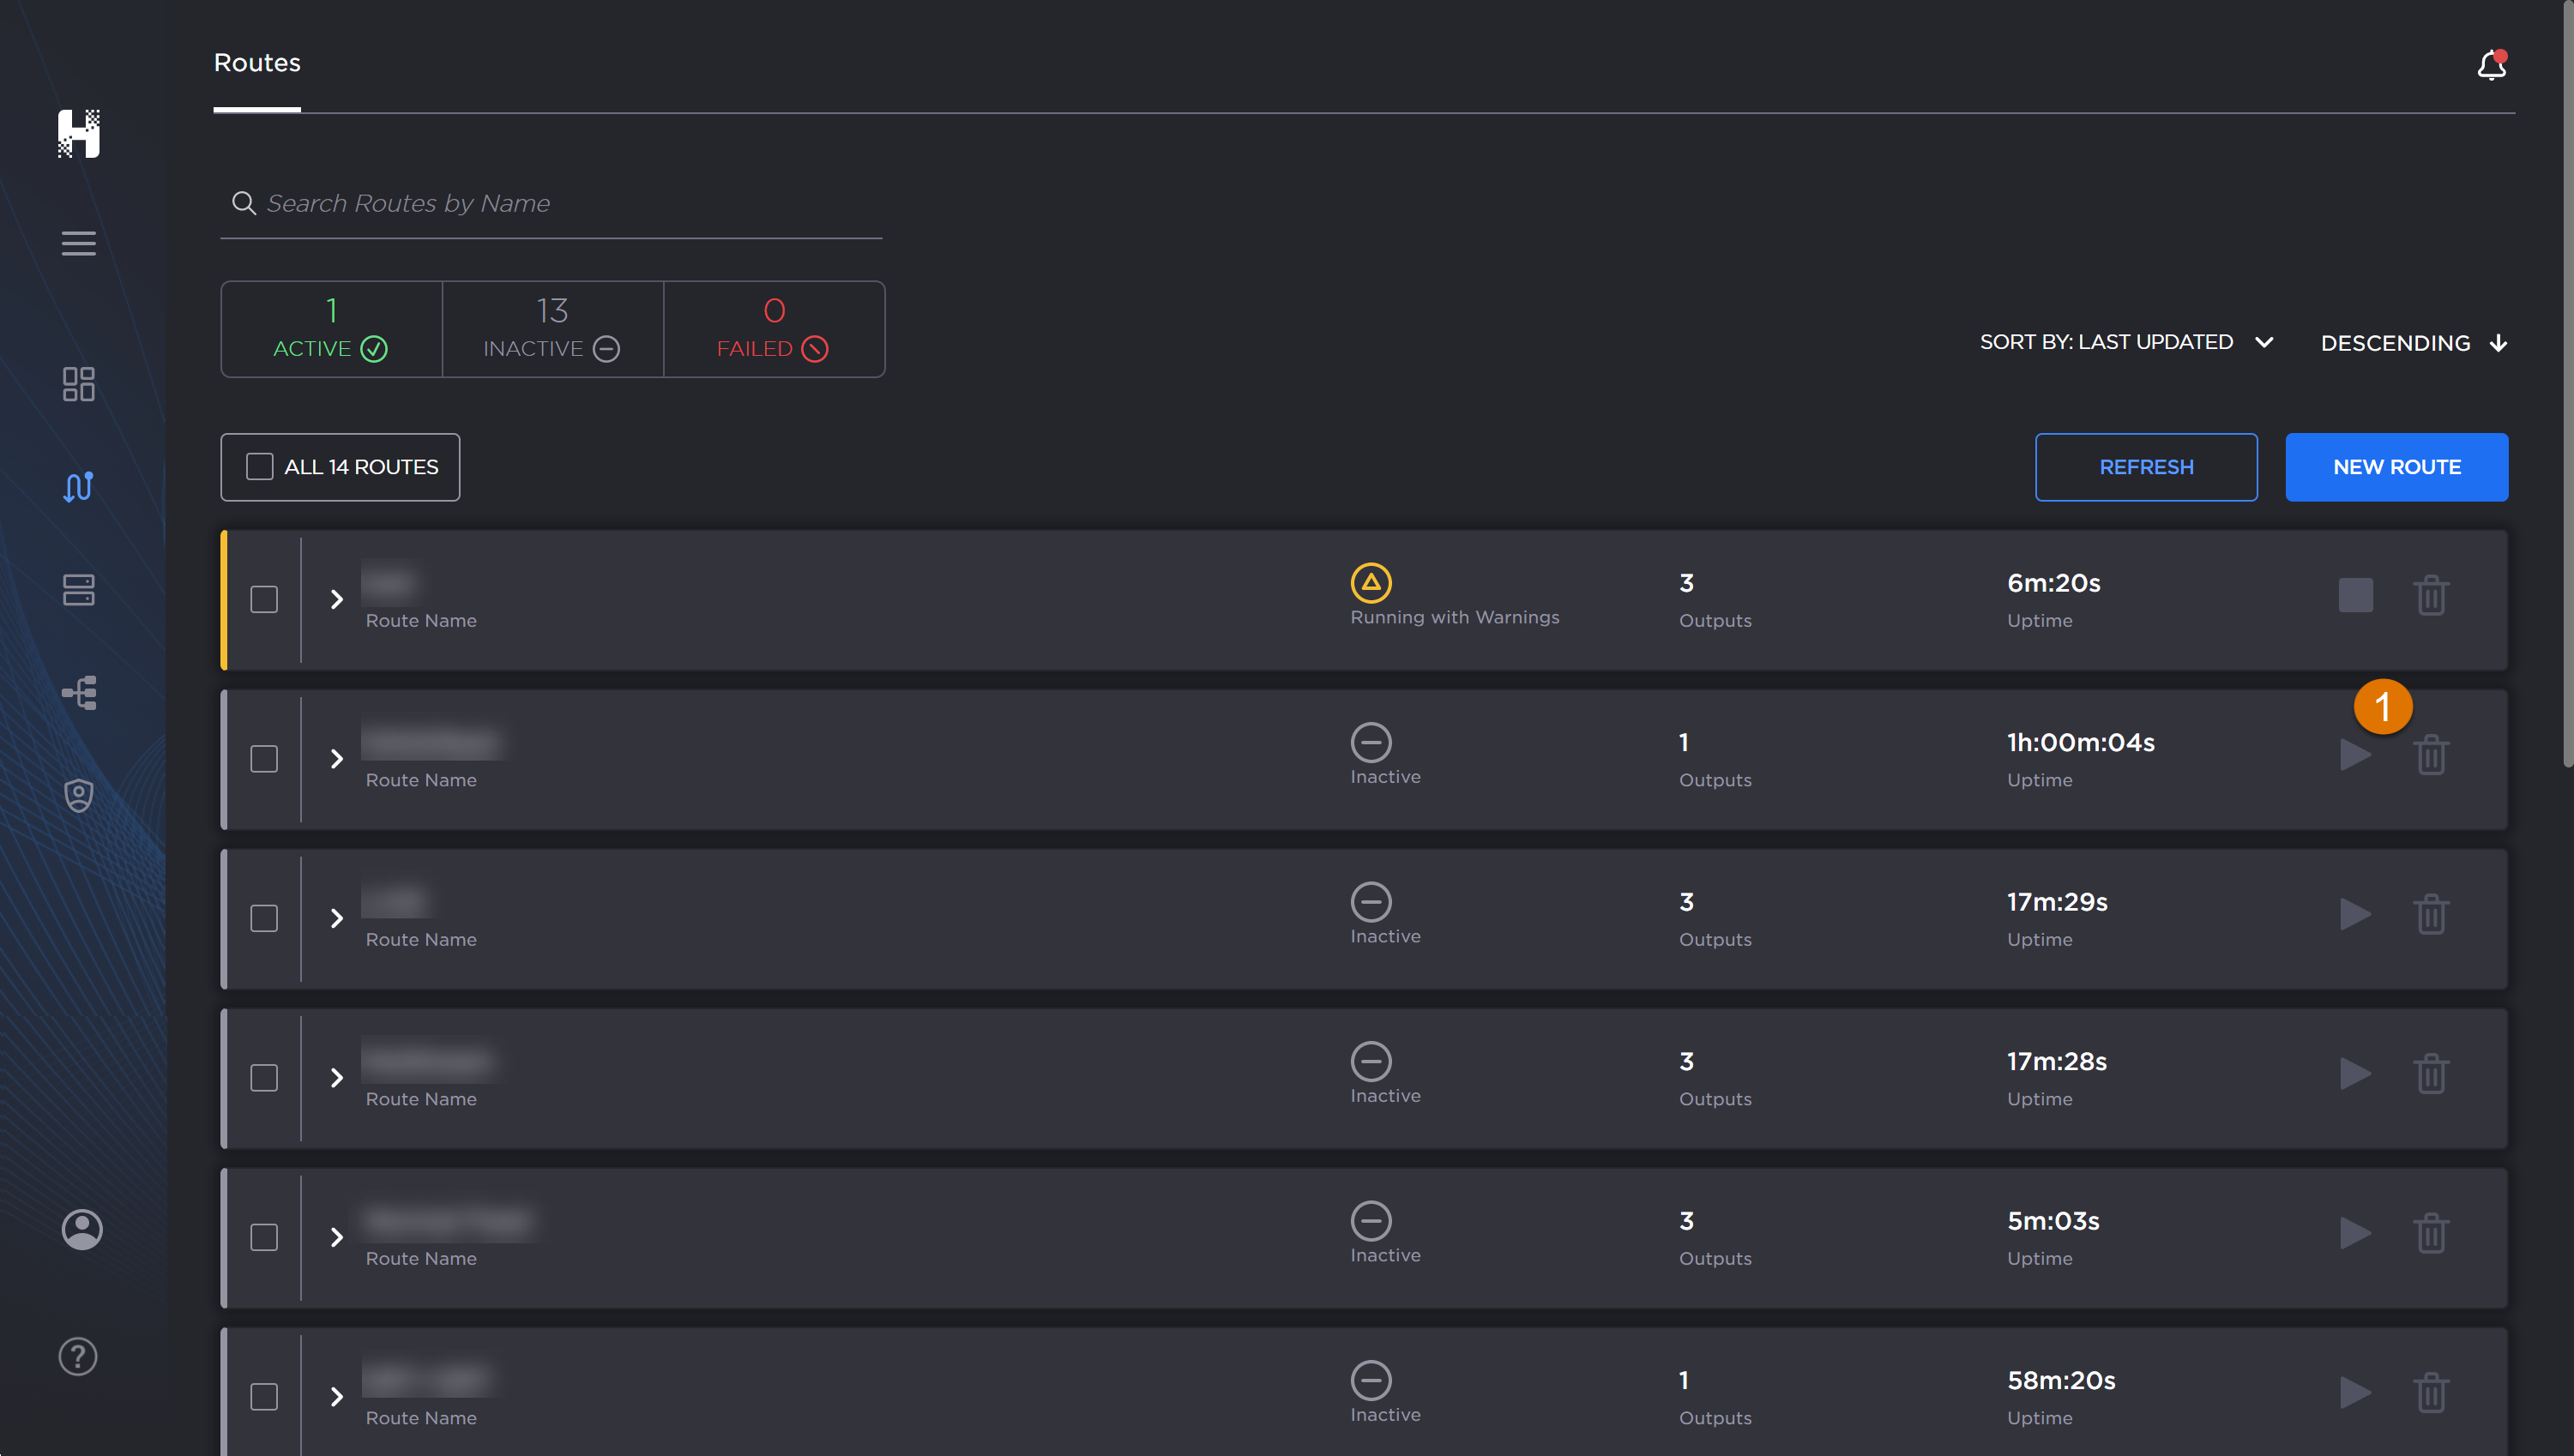Image resolution: width=2574 pixels, height=1456 pixels.
Task: Stop the Running with Warnings route
Action: pos(2355,595)
